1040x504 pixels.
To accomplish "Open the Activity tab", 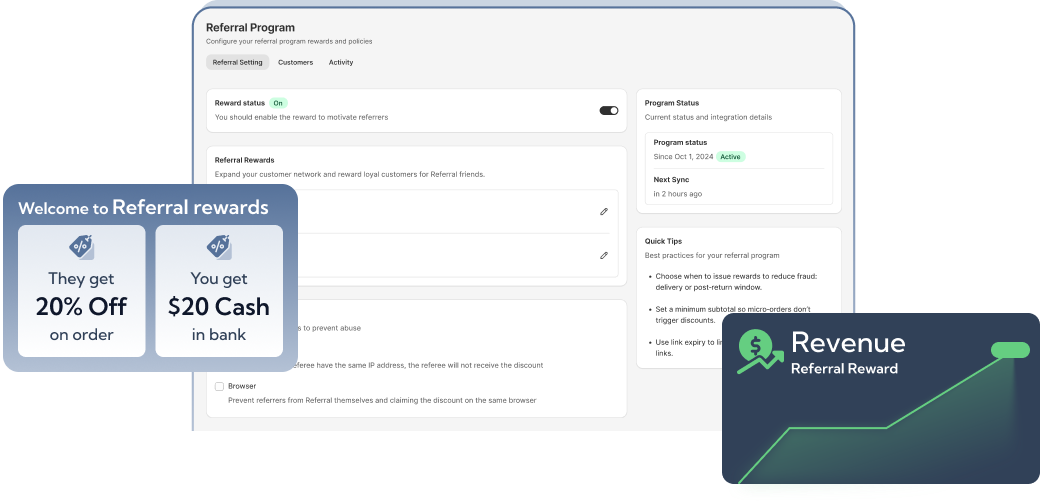I will pos(341,62).
